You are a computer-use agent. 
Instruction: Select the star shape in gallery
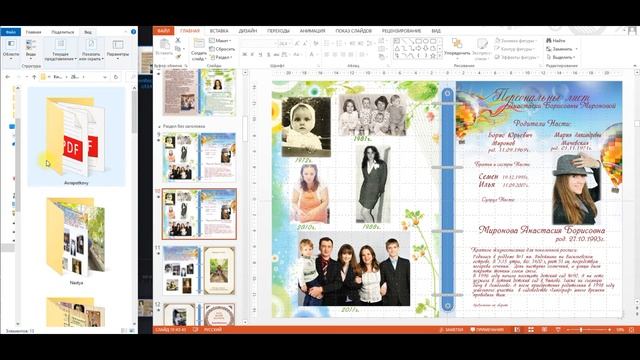[x=433, y=56]
